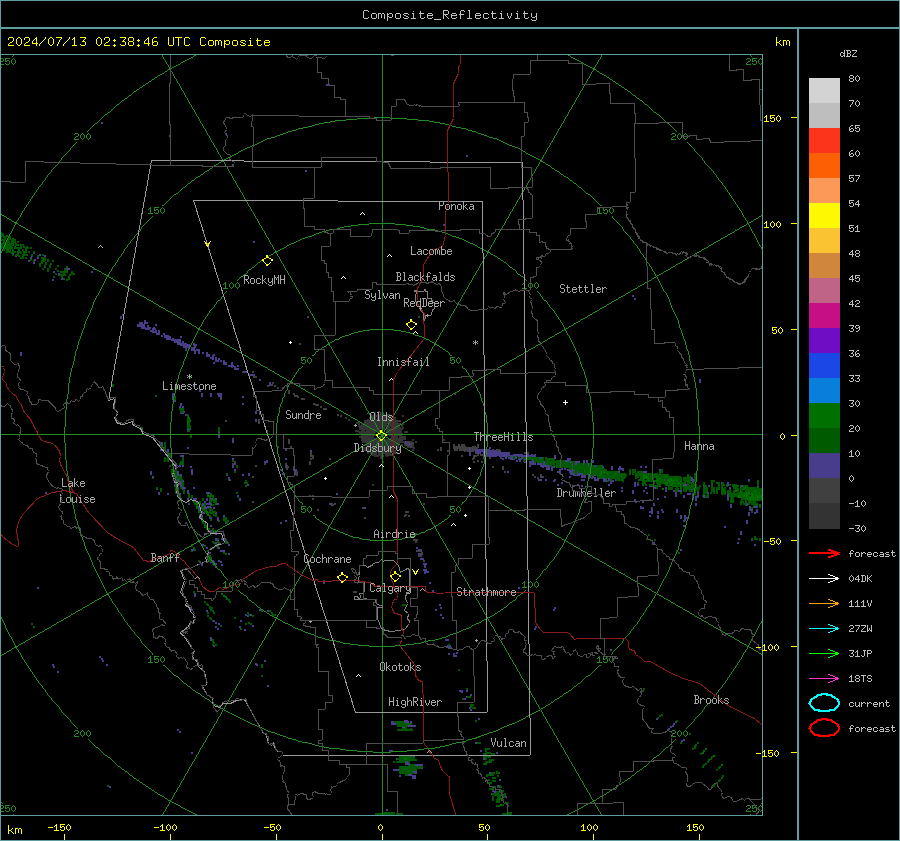The image size is (900, 841).
Task: Click the Sylvan label on the map
Action: (x=382, y=295)
